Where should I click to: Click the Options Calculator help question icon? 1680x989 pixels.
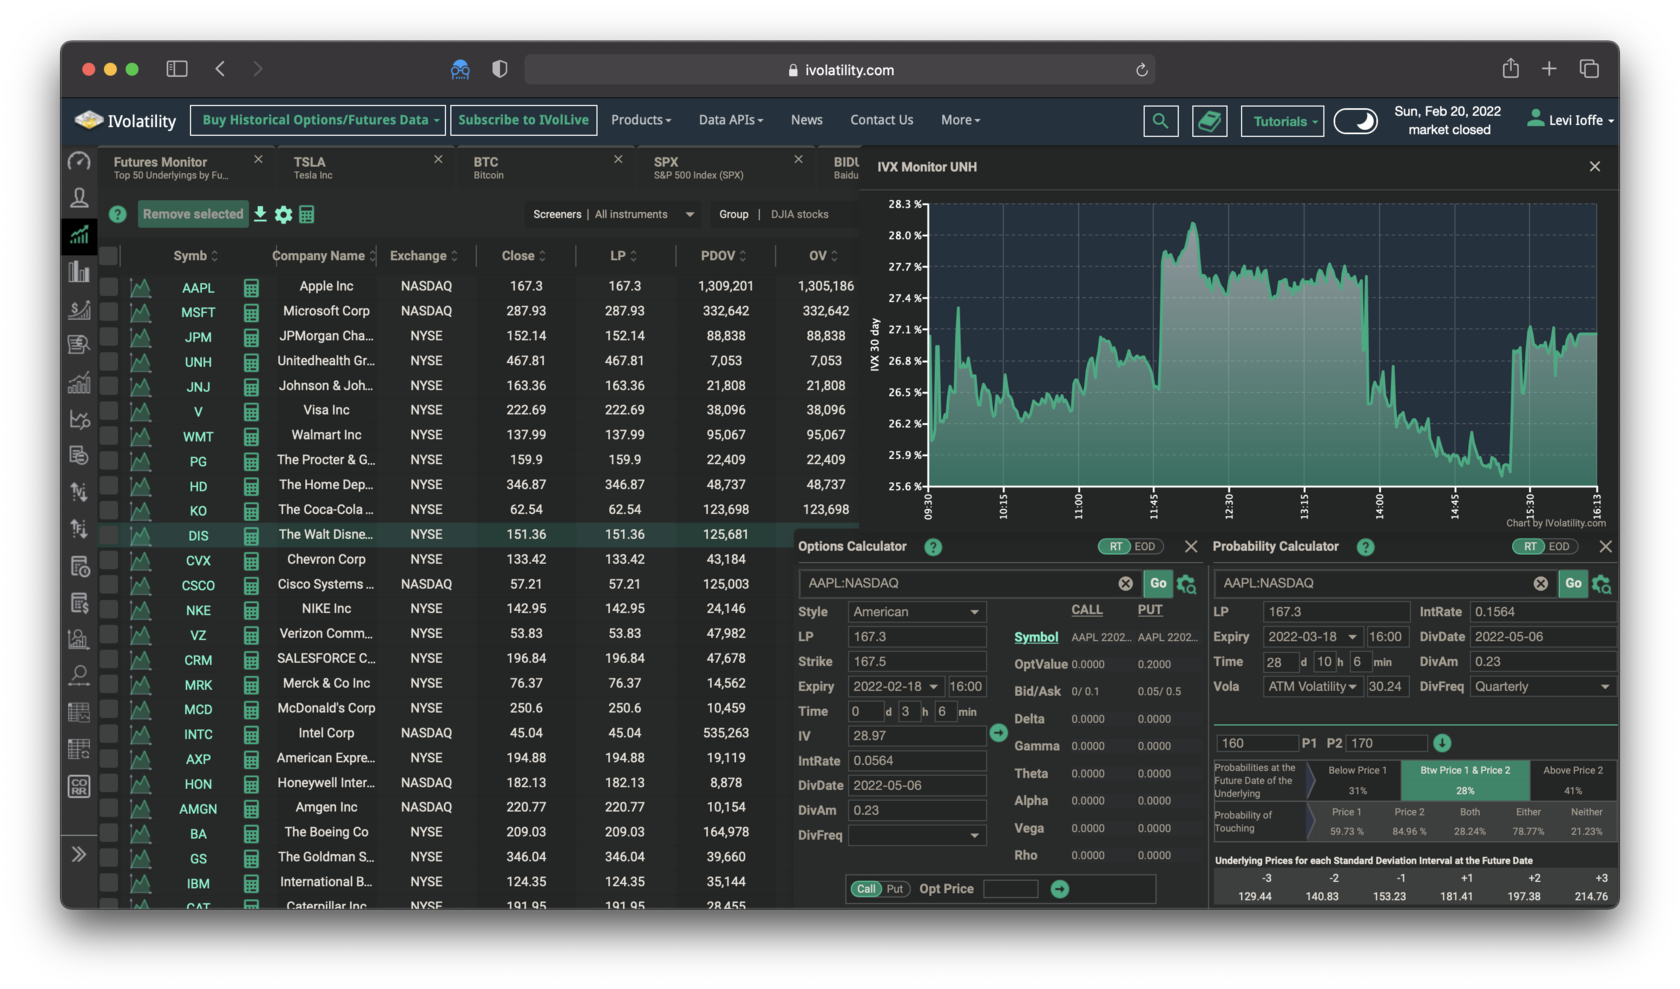(933, 547)
